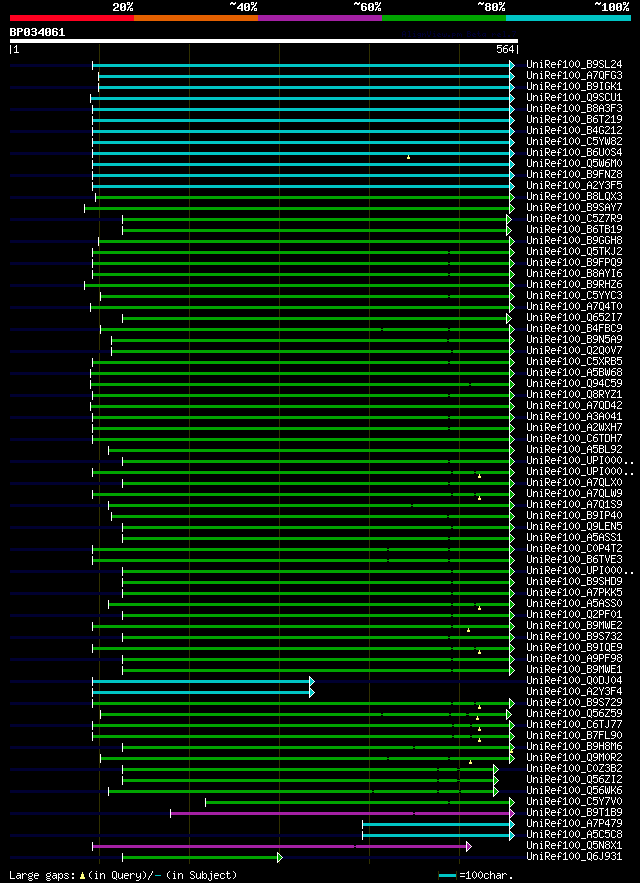Viewport: 640px width, 883px height.
Task: Click the purple alignment bar for Q5N8X1
Action: click(282, 846)
